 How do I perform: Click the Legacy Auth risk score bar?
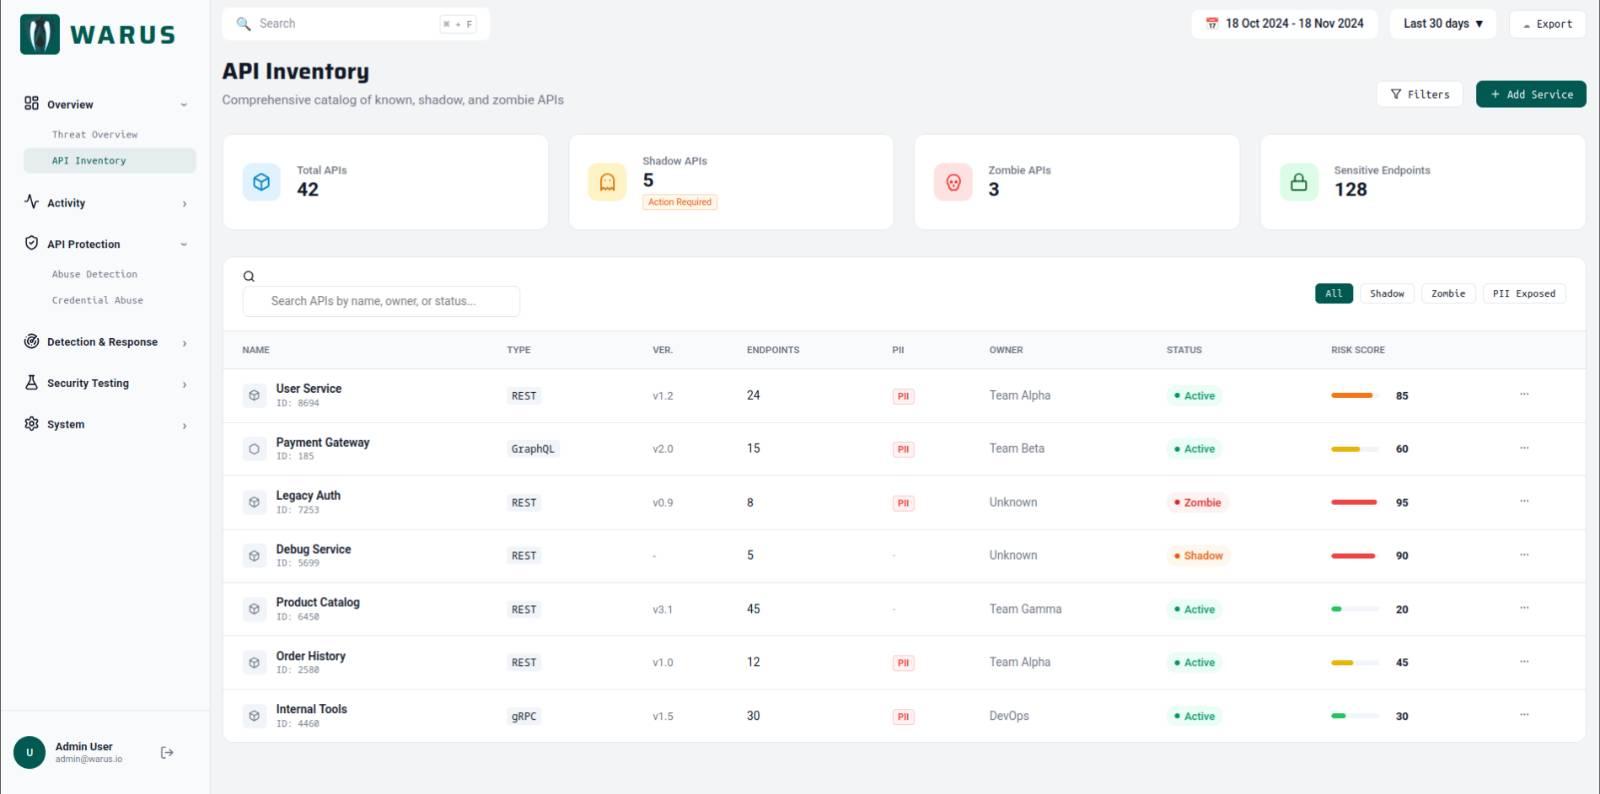point(1355,502)
